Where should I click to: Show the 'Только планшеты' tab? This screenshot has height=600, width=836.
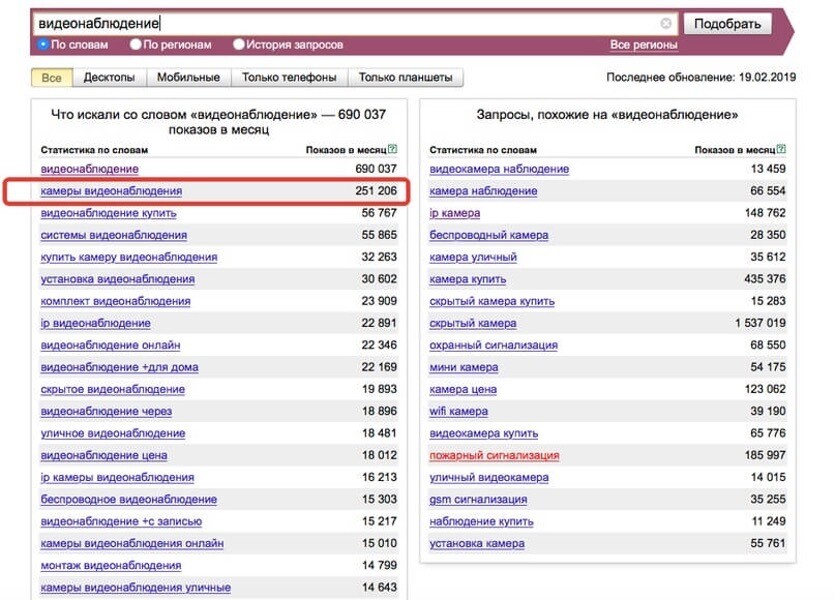[x=406, y=77]
